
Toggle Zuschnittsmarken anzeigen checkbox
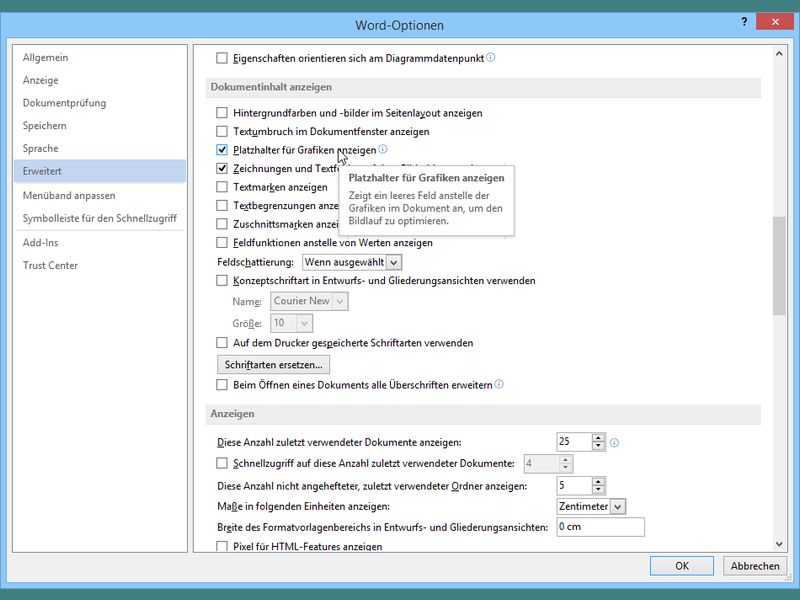pyautogui.click(x=221, y=224)
